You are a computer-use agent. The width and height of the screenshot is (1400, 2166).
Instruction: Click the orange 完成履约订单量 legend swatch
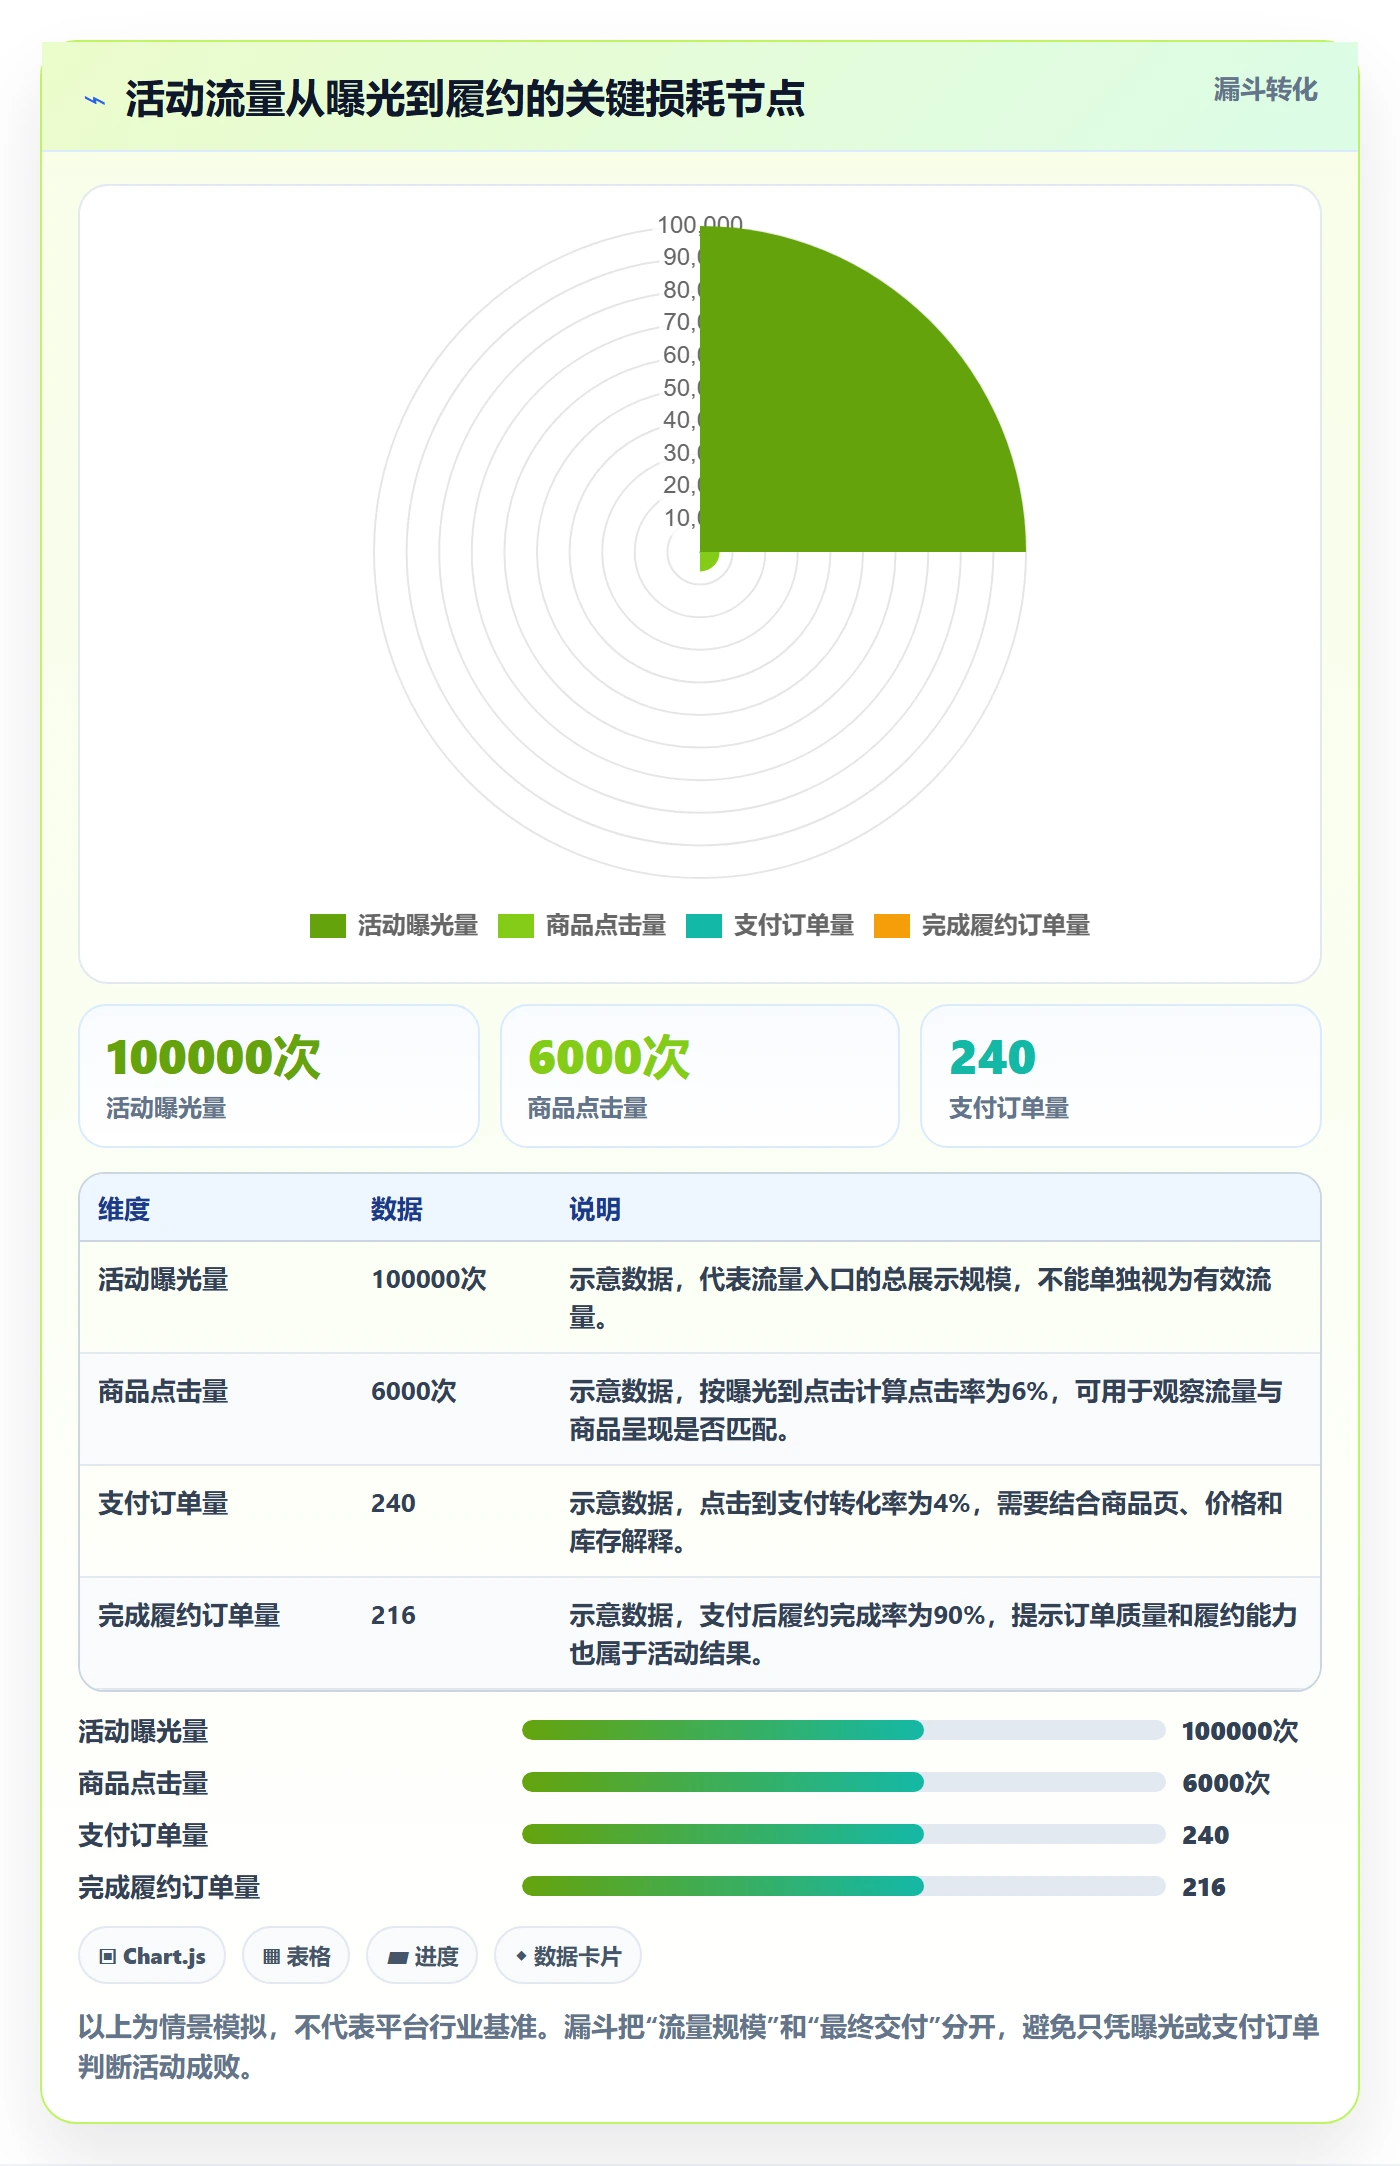click(x=892, y=926)
